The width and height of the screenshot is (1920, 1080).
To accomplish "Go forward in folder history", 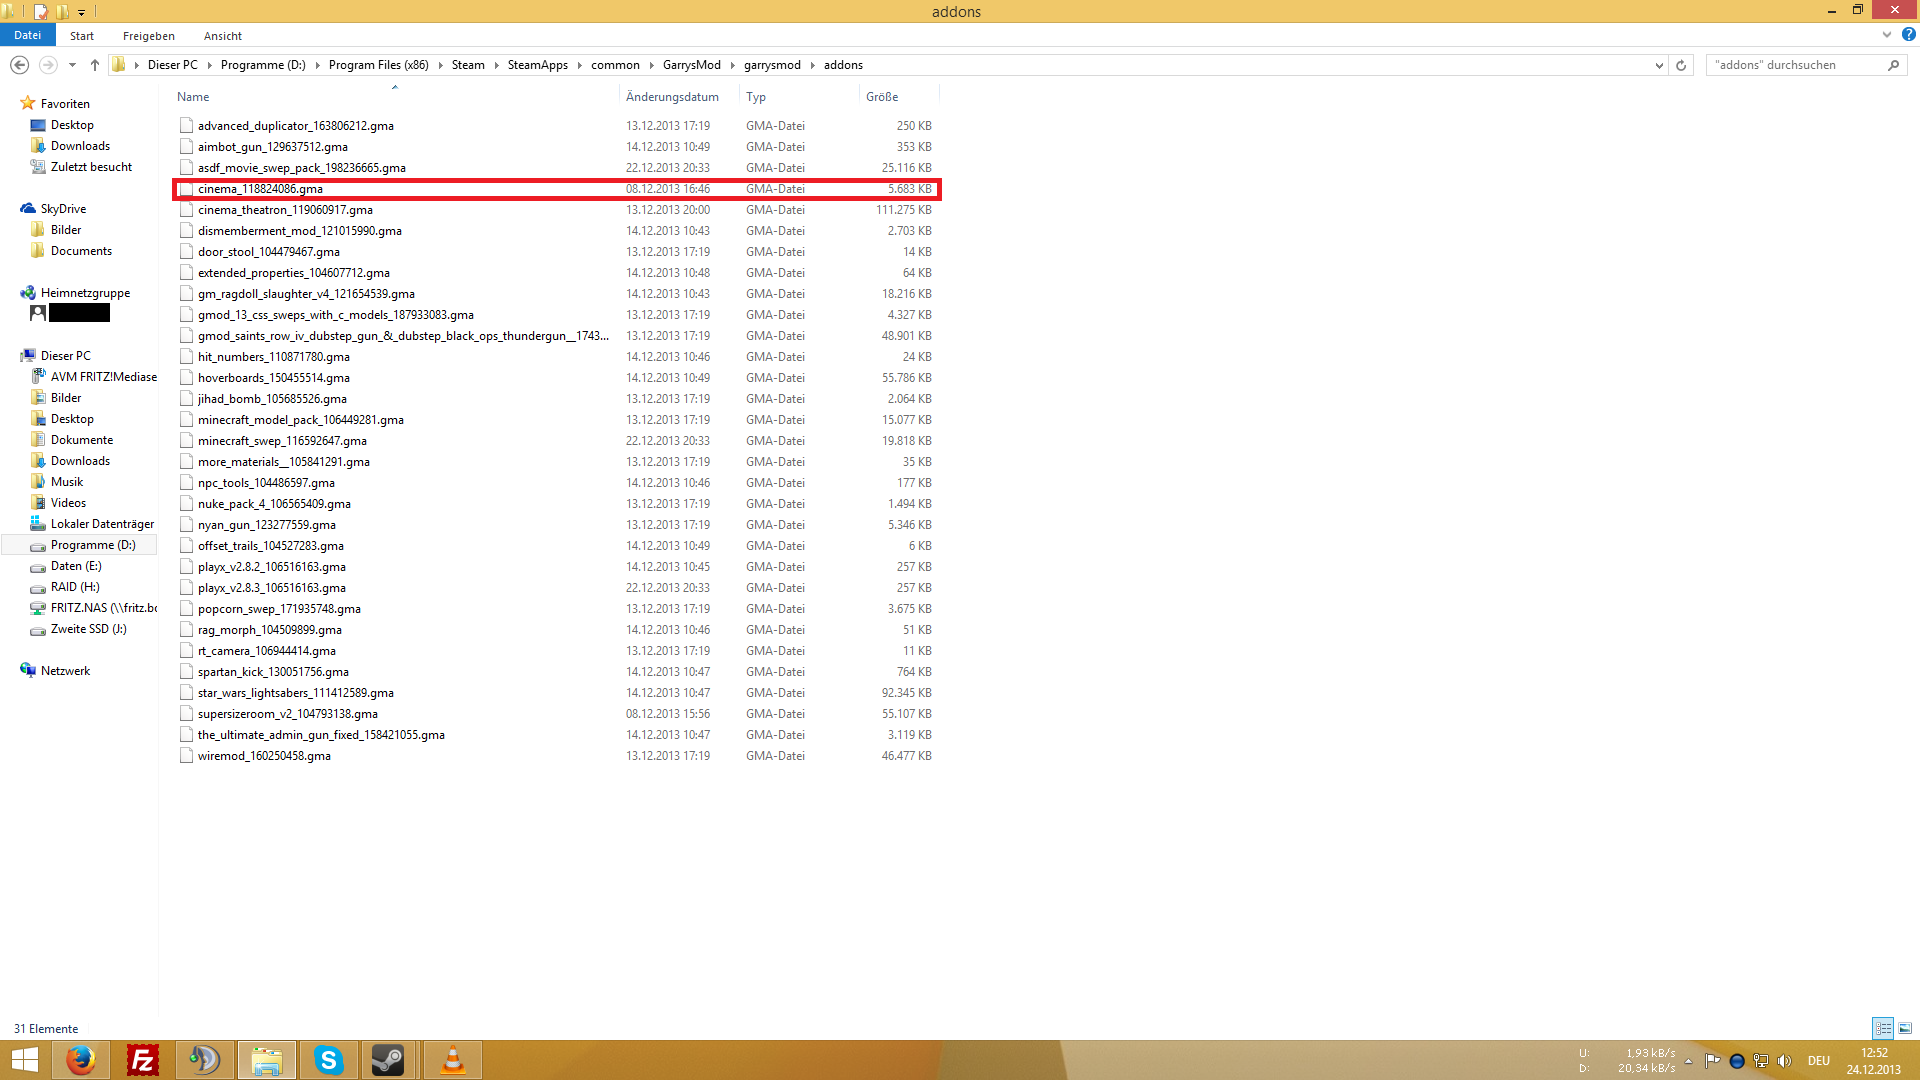I will [47, 65].
